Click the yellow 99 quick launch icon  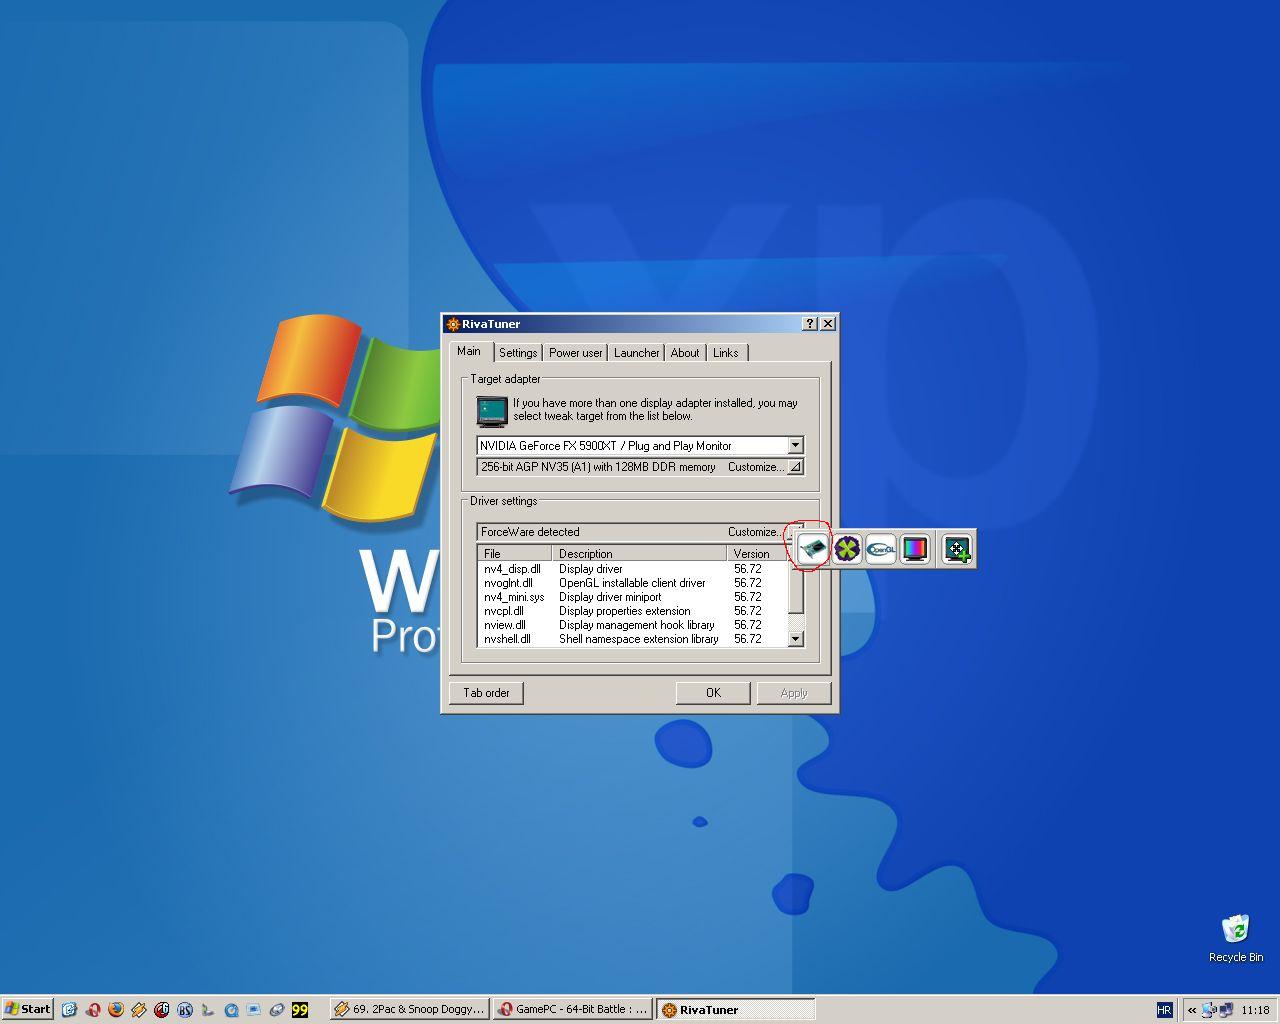pos(299,1009)
